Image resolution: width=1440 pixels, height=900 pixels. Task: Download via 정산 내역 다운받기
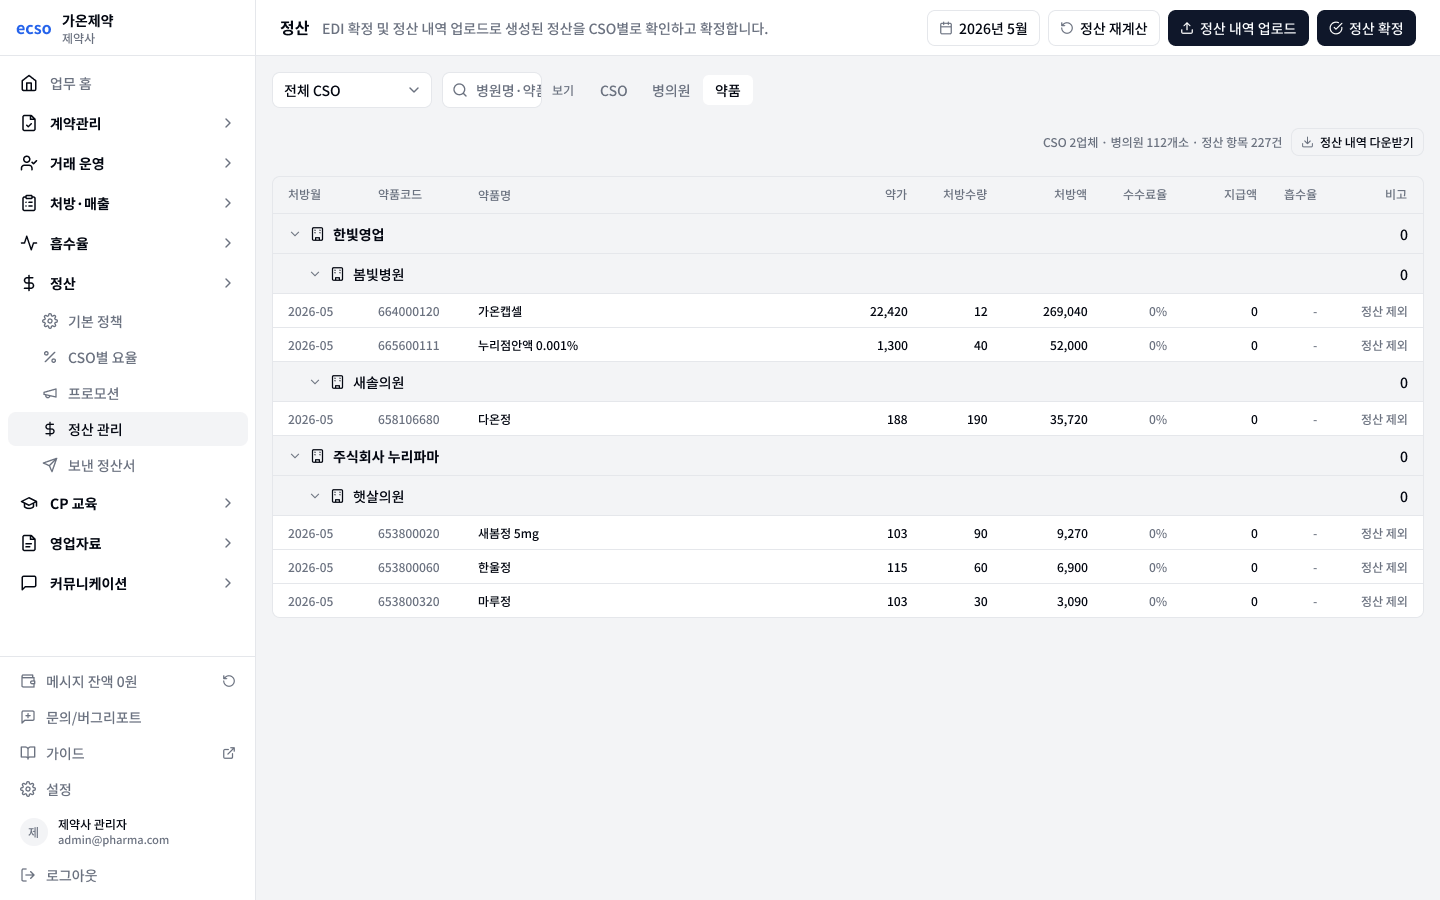tap(1357, 142)
